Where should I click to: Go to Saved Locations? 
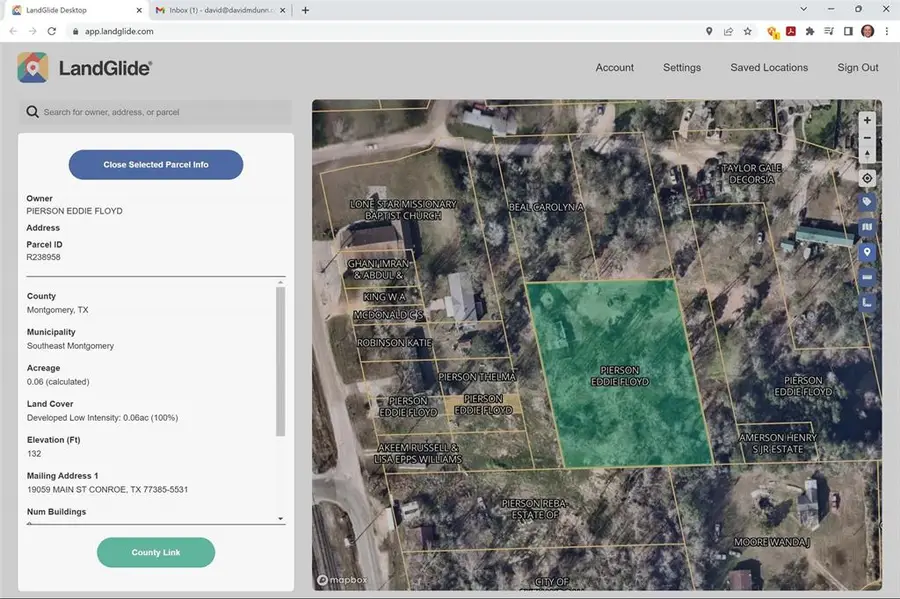point(768,68)
